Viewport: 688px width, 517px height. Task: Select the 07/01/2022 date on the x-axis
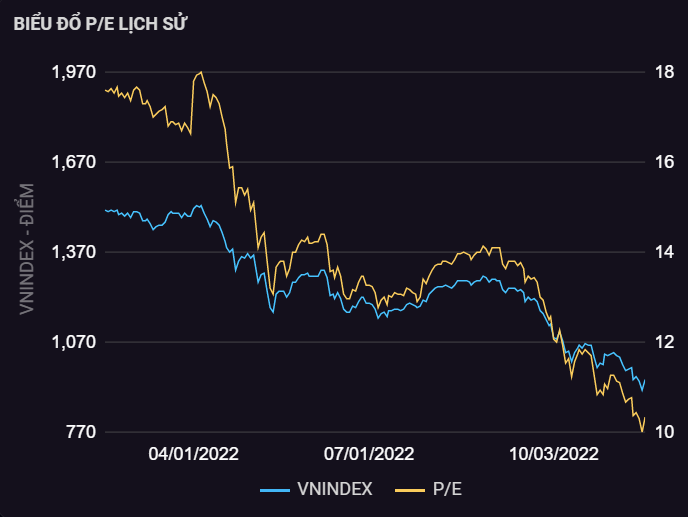point(369,454)
